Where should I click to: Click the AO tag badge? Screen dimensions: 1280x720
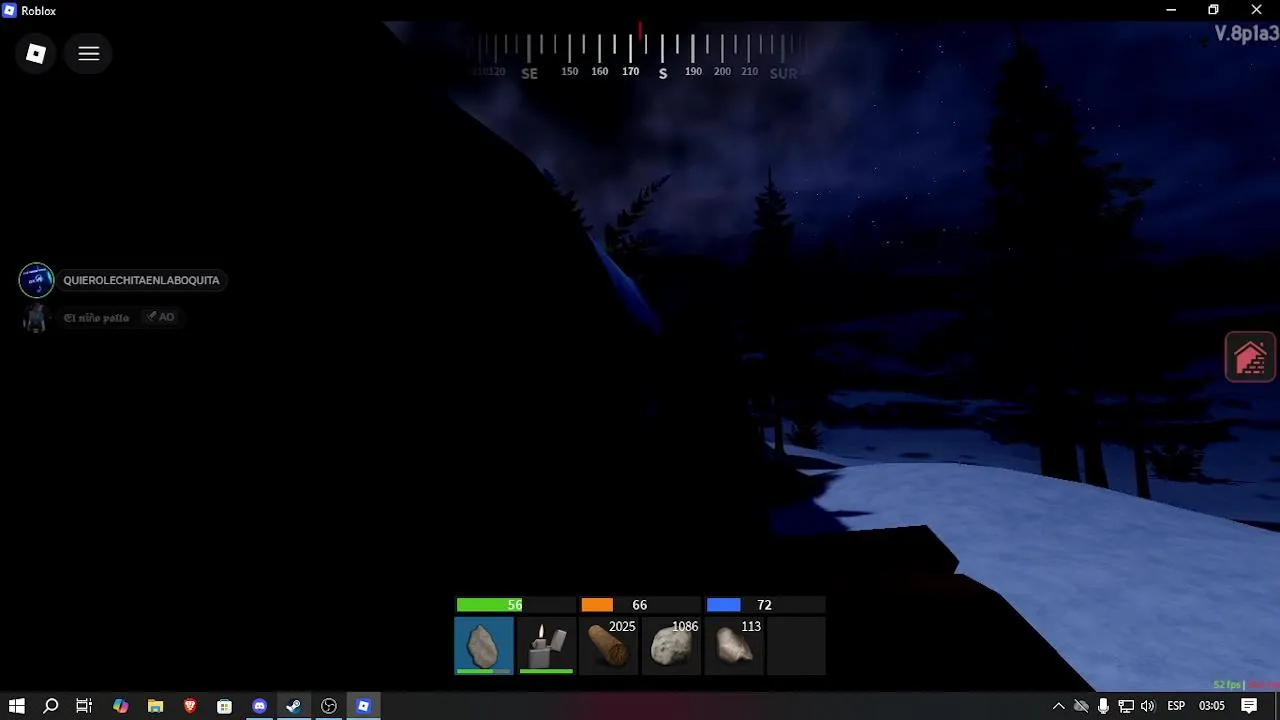[160, 317]
